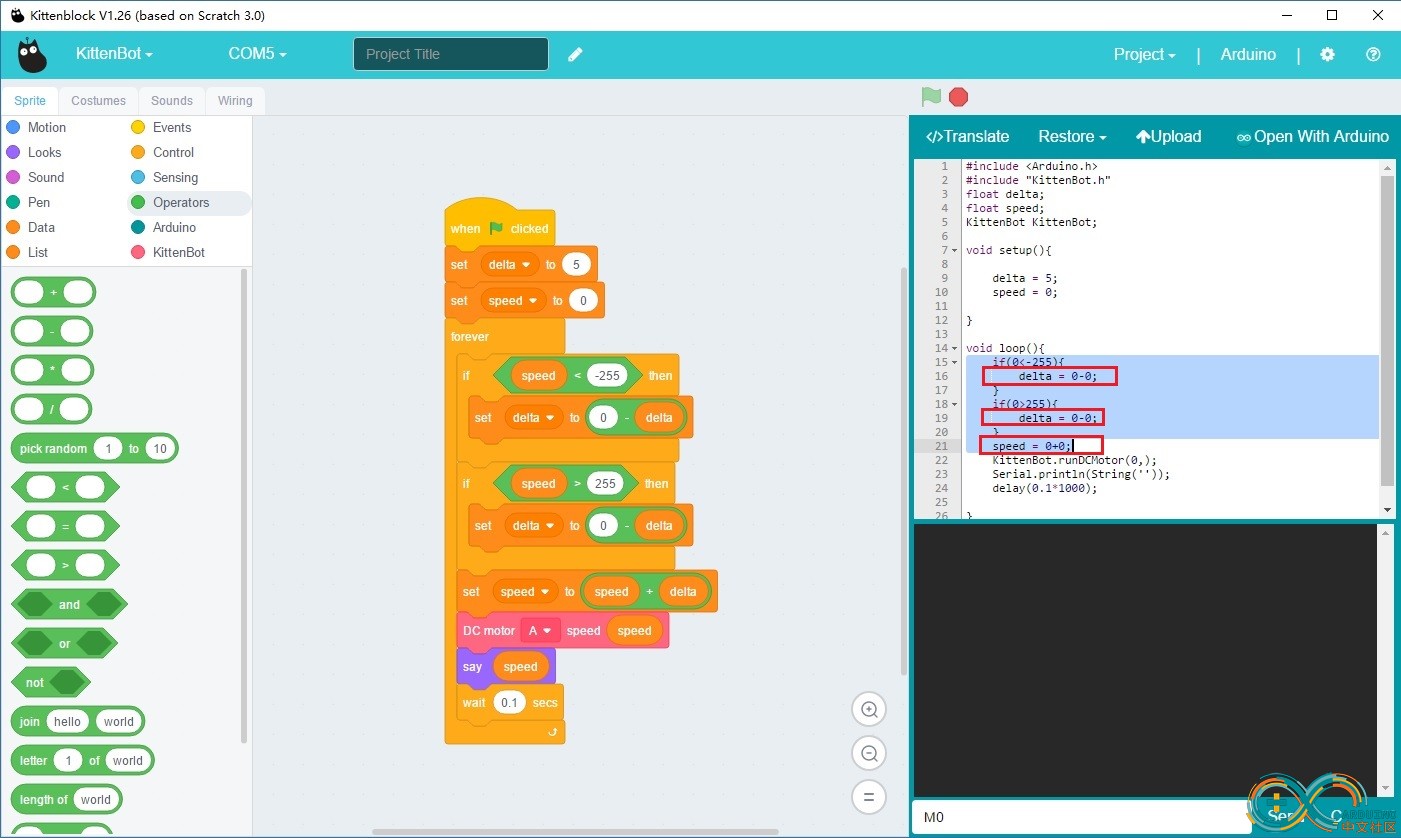Click the help question mark icon
This screenshot has width=1401, height=838.
(x=1373, y=54)
